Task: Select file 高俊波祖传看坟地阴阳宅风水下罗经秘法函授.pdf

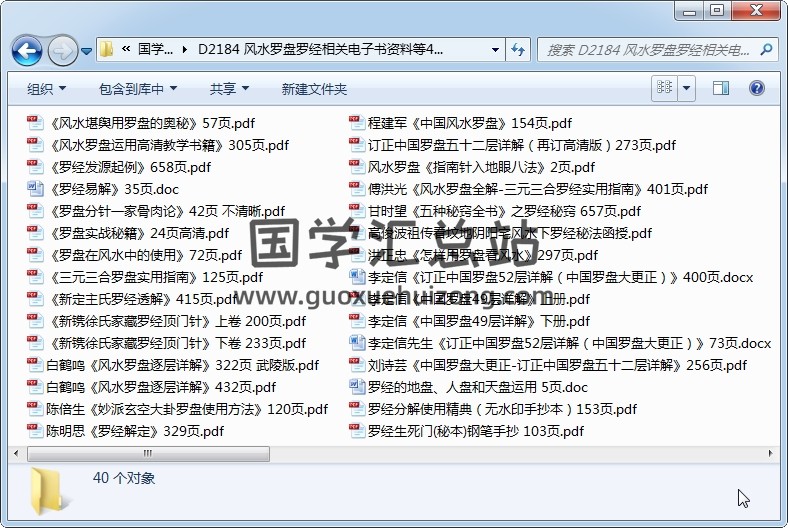Action: (500, 233)
